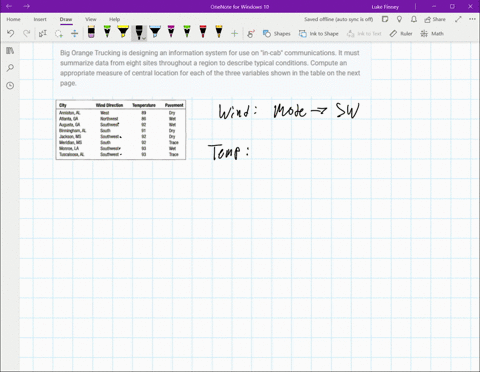Viewport: 480px width, 372px height.
Task: Click the handwritten 'Wind:' ink
Action: (x=237, y=111)
